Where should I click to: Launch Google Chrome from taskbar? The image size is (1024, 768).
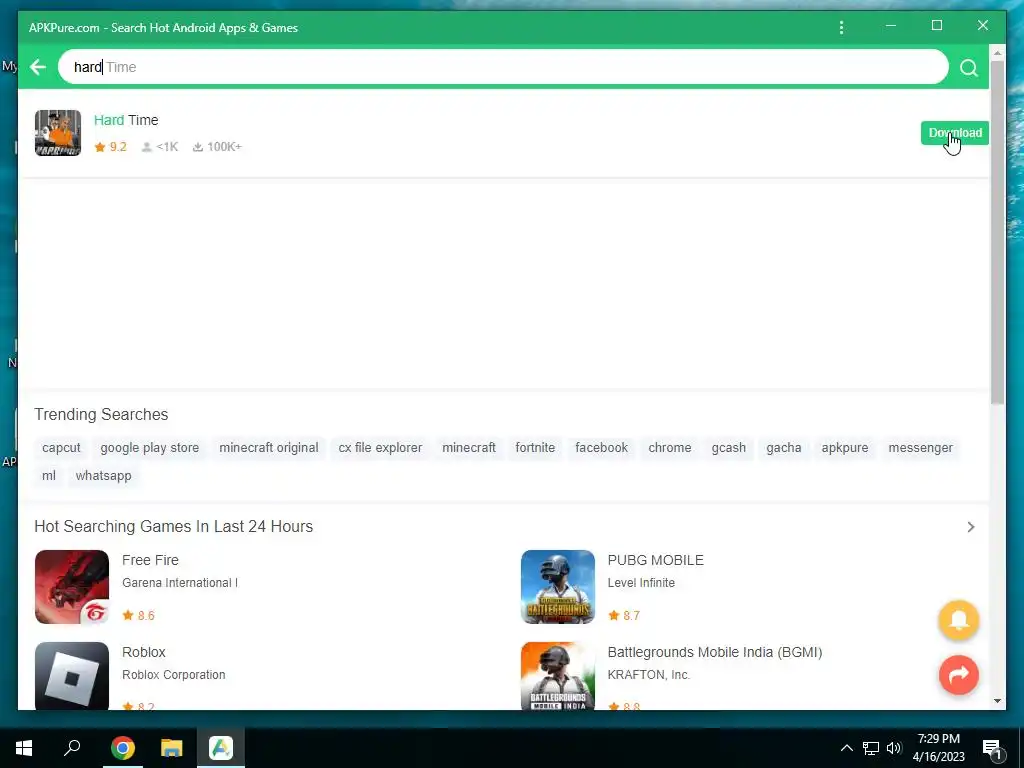[123, 748]
